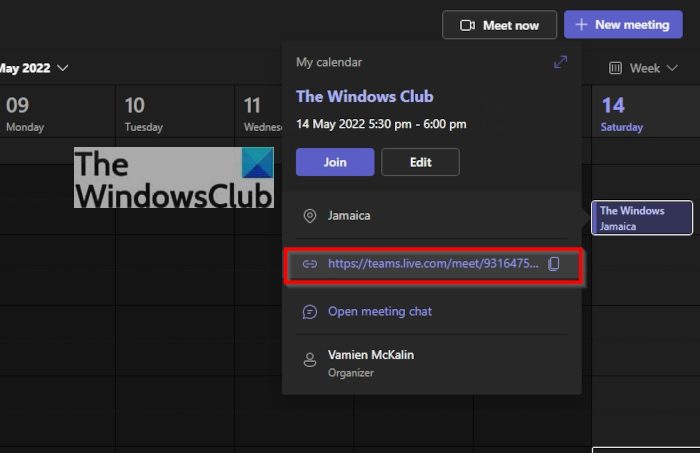The height and width of the screenshot is (453, 700).
Task: Click the location pin icon
Action: [x=309, y=216]
